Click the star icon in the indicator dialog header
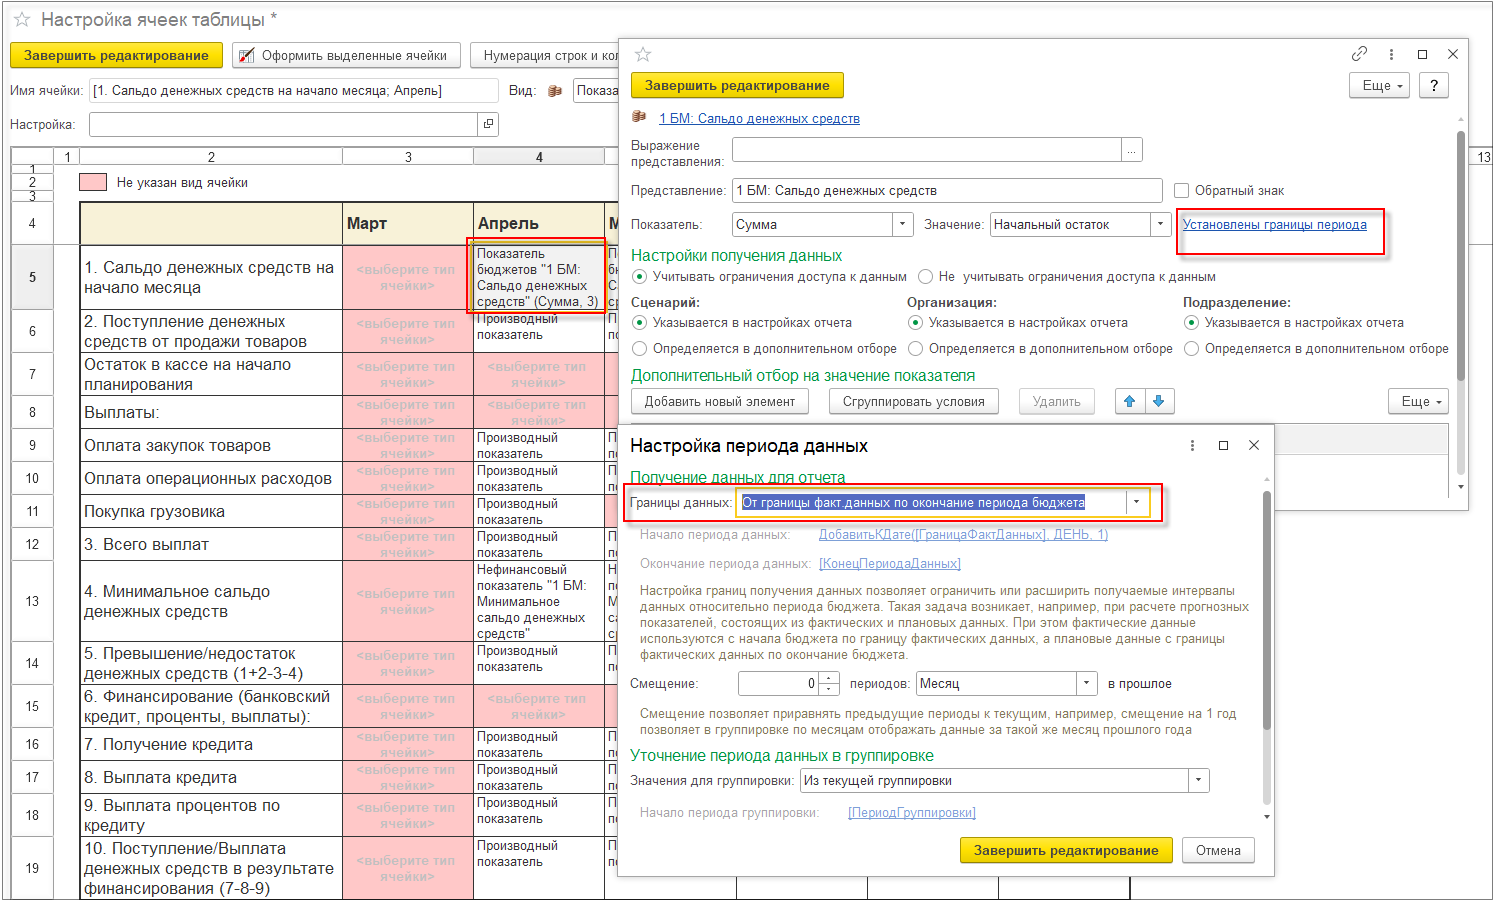The height and width of the screenshot is (900, 1493). coord(643,54)
